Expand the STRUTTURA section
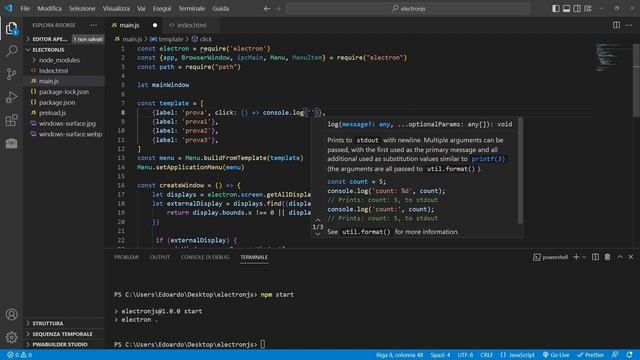The width and height of the screenshot is (640, 360). pos(64,323)
